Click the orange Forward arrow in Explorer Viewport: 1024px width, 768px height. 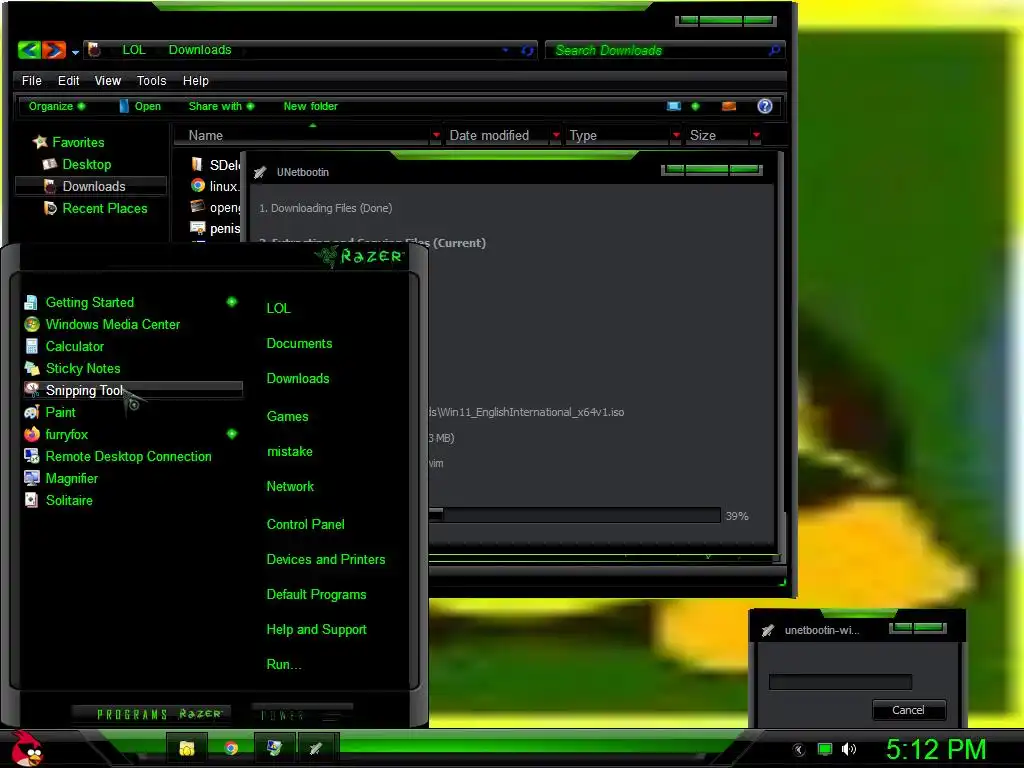(54, 50)
